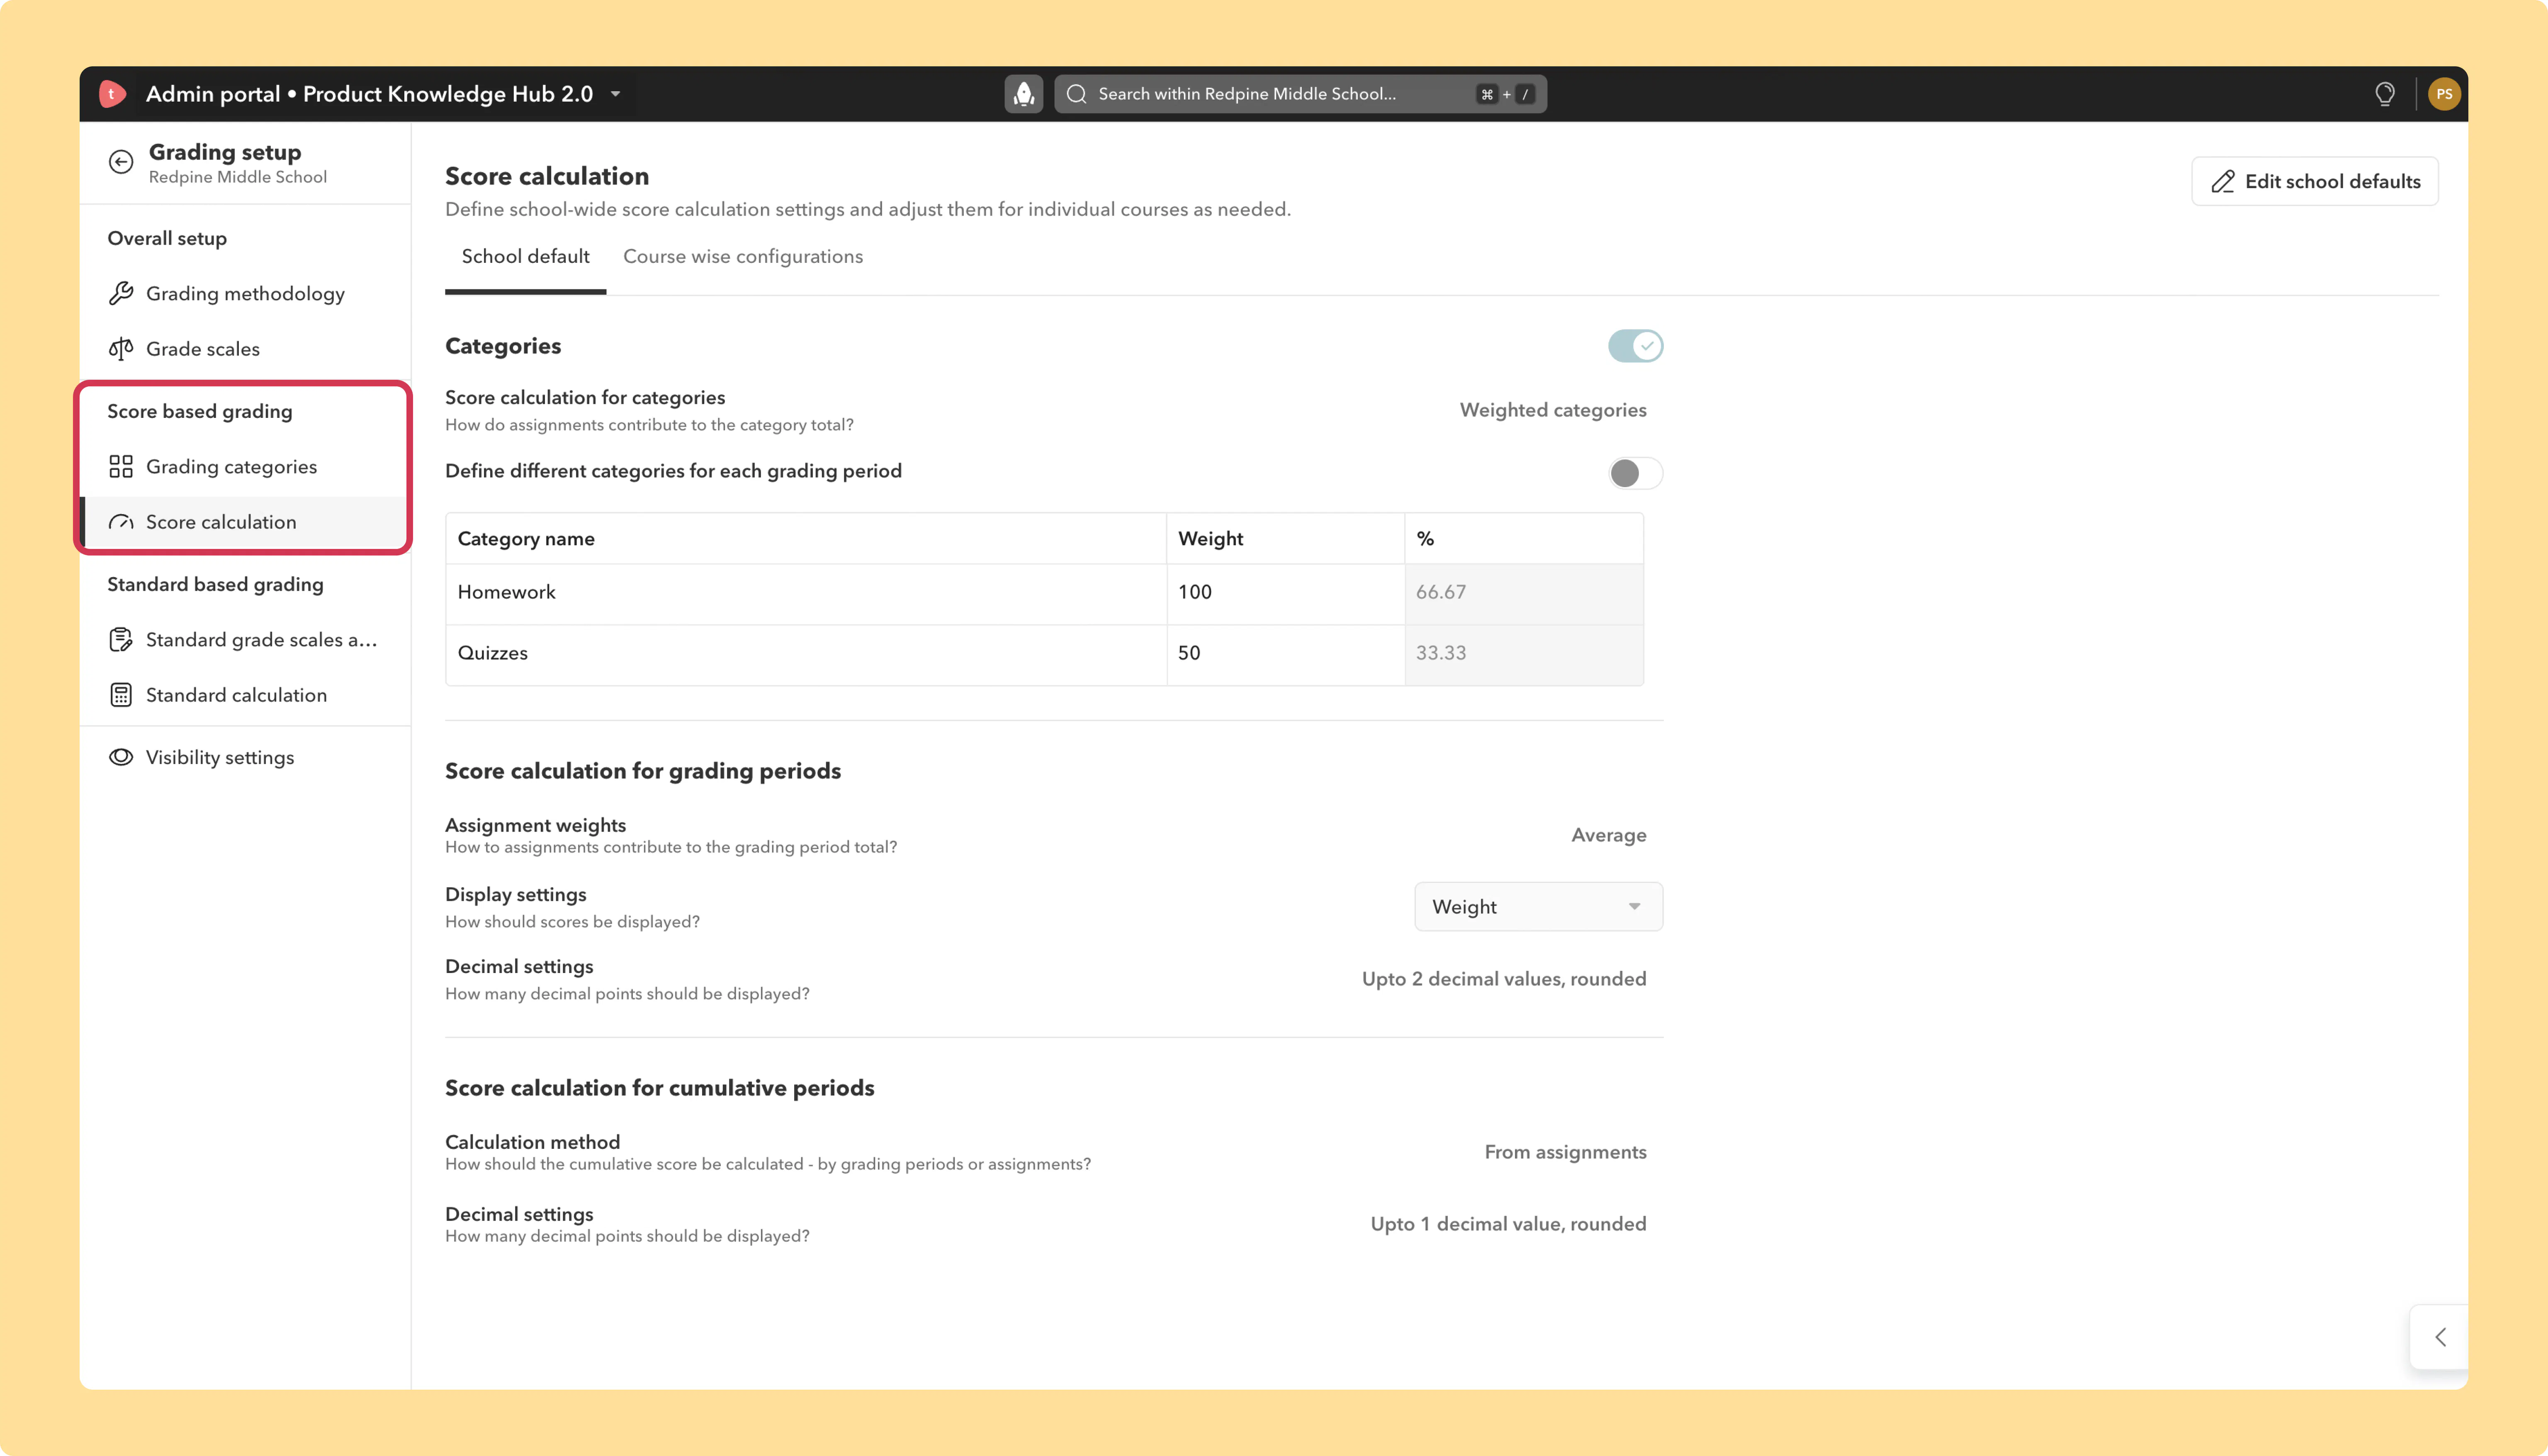Go back using the Grading setup arrow
The height and width of the screenshot is (1456, 2548).
click(x=121, y=162)
